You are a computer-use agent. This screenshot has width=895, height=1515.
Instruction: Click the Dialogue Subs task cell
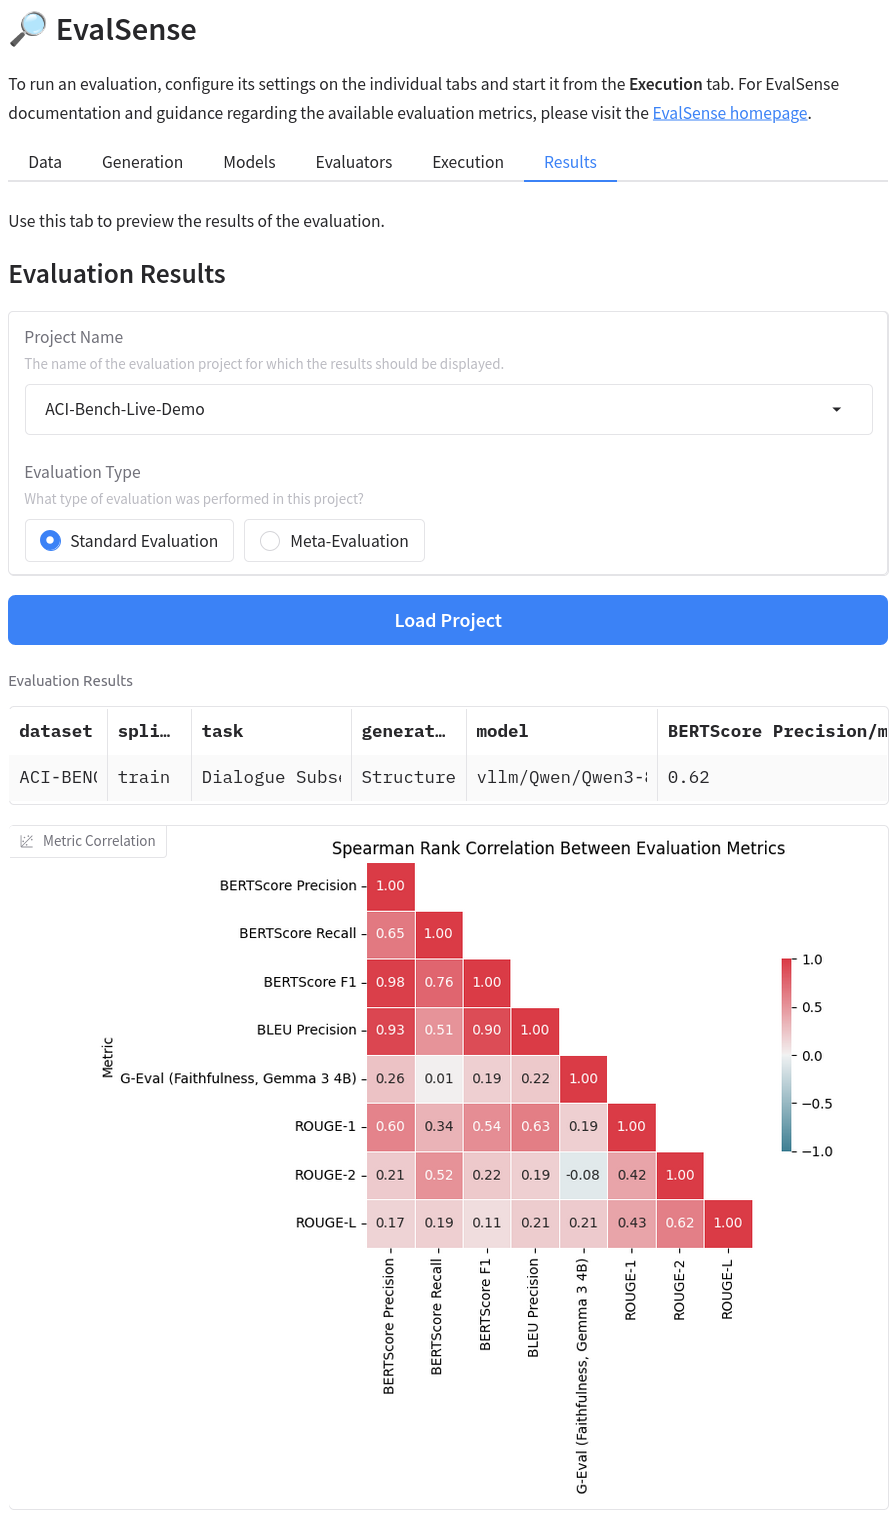click(270, 777)
